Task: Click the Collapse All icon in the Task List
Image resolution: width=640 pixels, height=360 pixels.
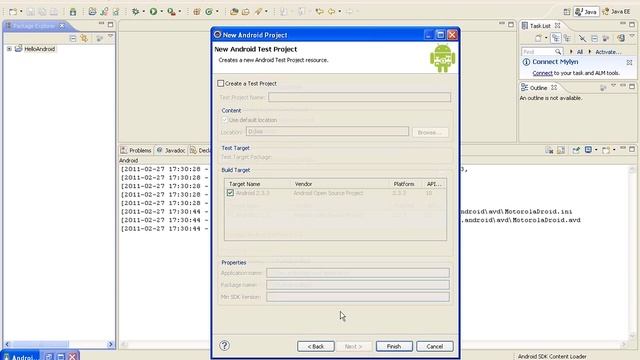Action: [x=594, y=38]
